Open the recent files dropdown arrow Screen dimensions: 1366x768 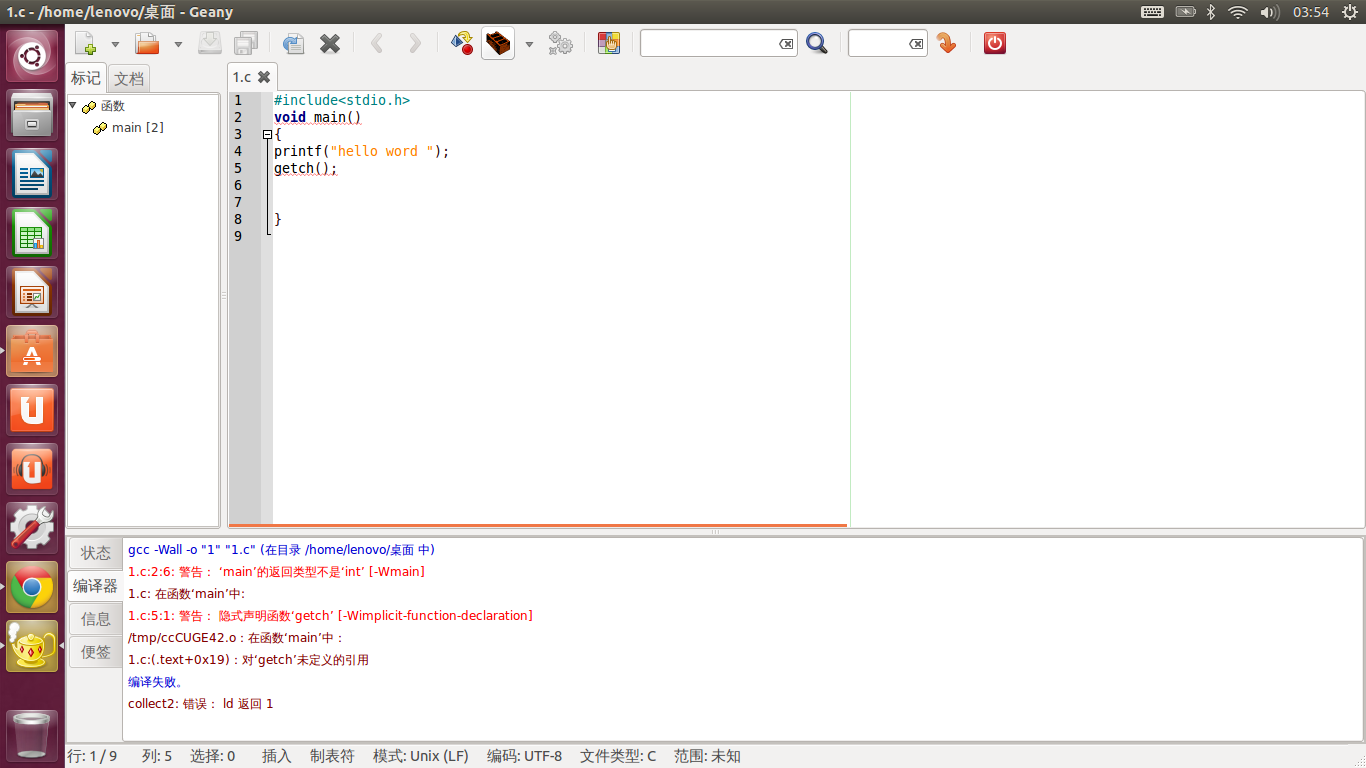tap(178, 45)
